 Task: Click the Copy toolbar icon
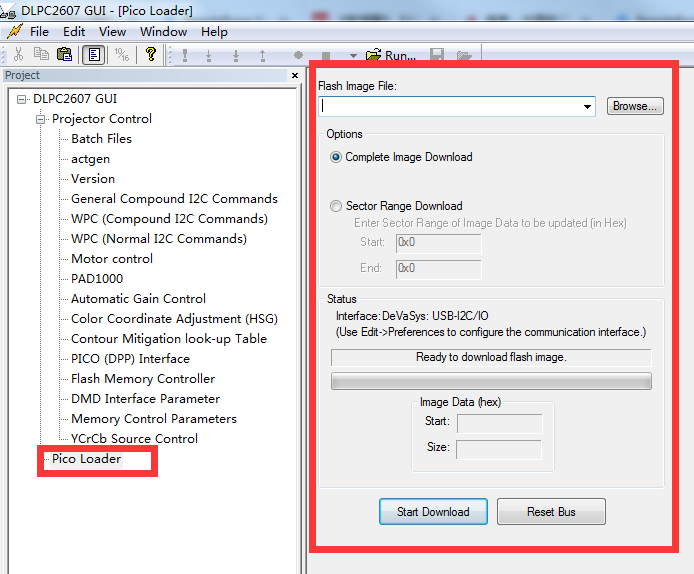[x=41, y=54]
